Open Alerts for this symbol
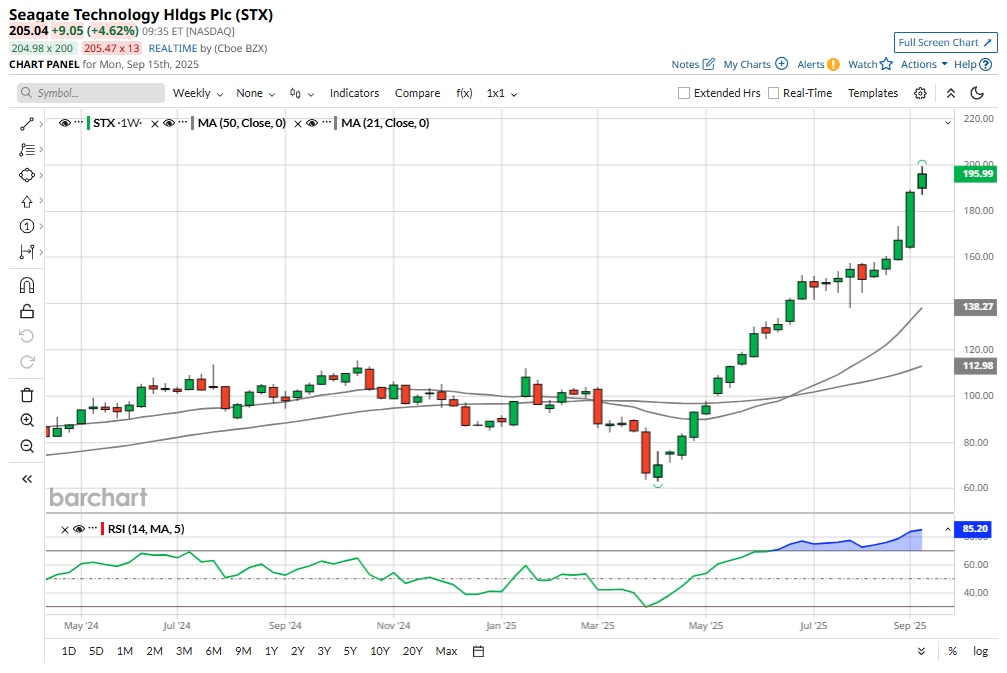This screenshot has height=673, width=1007. (818, 64)
